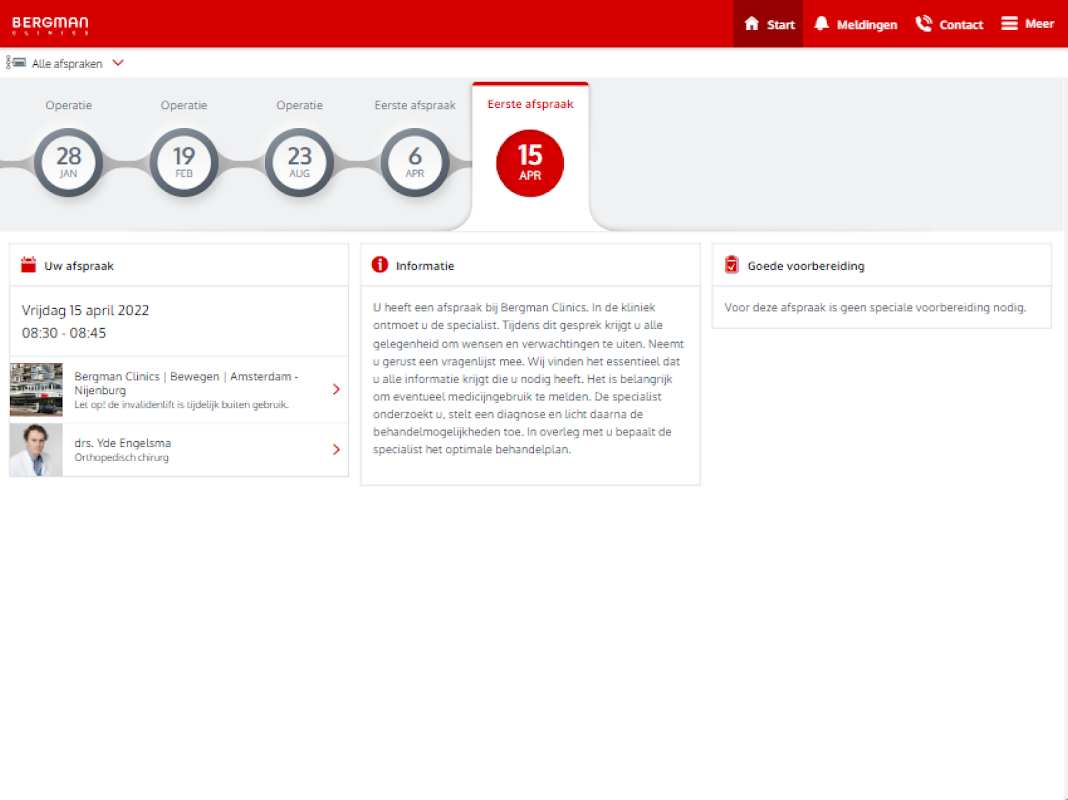Click the date Vrijdag 15 april 2022
The height and width of the screenshot is (800, 1068).
point(85,310)
